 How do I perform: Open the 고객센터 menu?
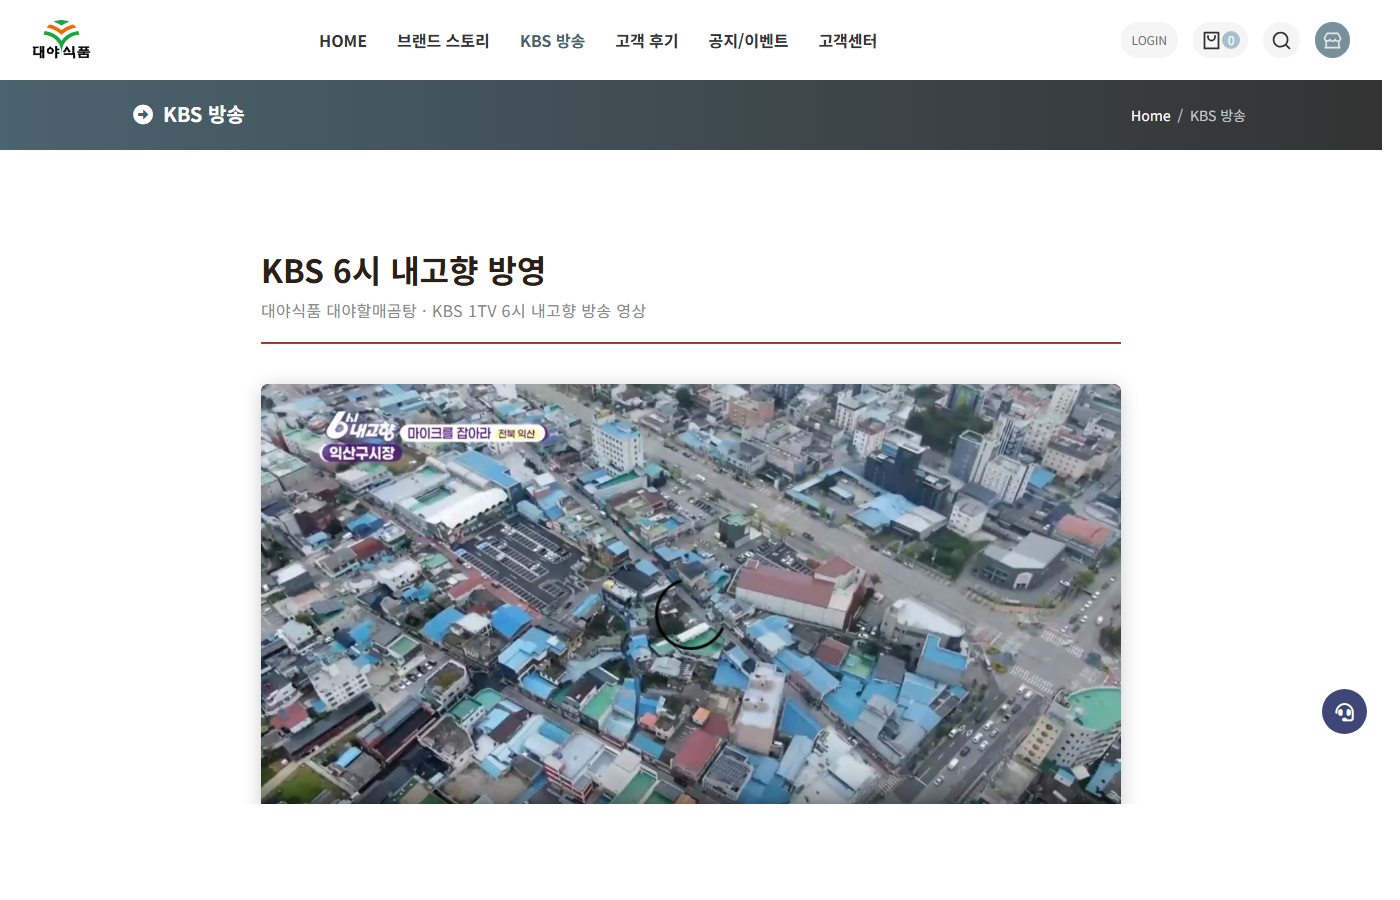click(x=847, y=41)
